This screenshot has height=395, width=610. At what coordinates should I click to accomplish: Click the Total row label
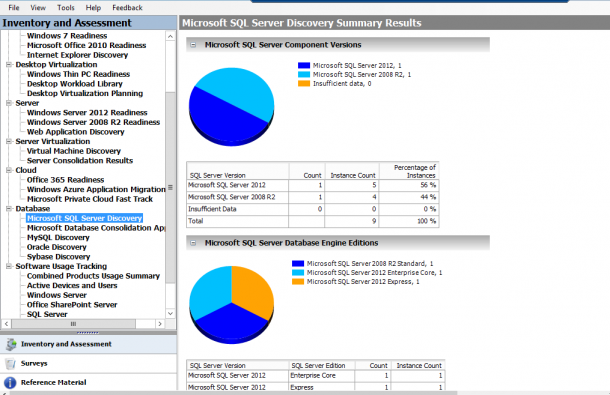tap(195, 221)
